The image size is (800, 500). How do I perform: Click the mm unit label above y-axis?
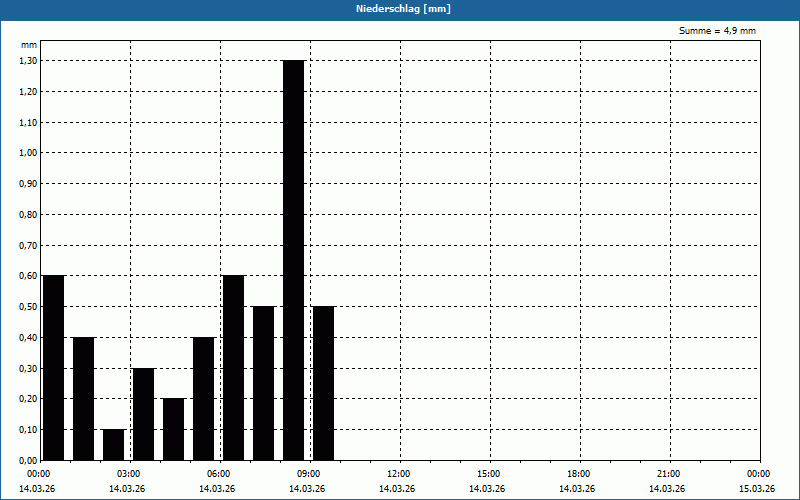click(29, 45)
